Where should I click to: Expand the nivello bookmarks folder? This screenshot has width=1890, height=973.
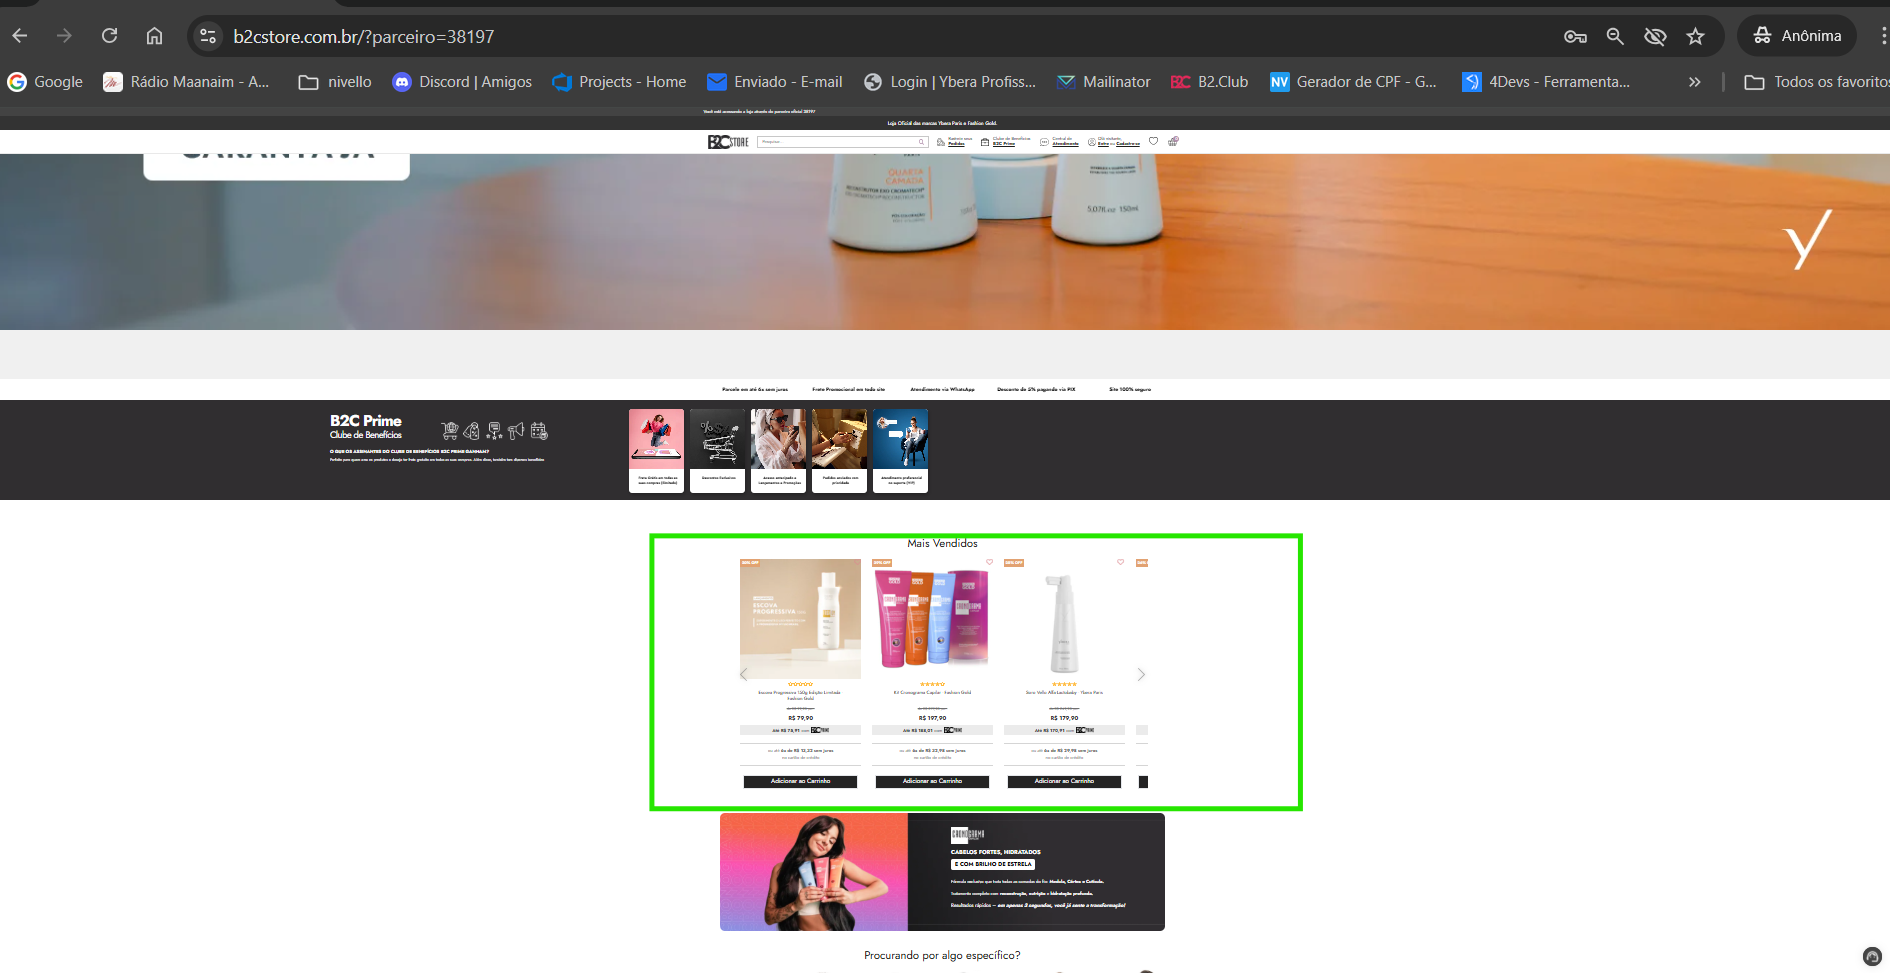coord(335,82)
